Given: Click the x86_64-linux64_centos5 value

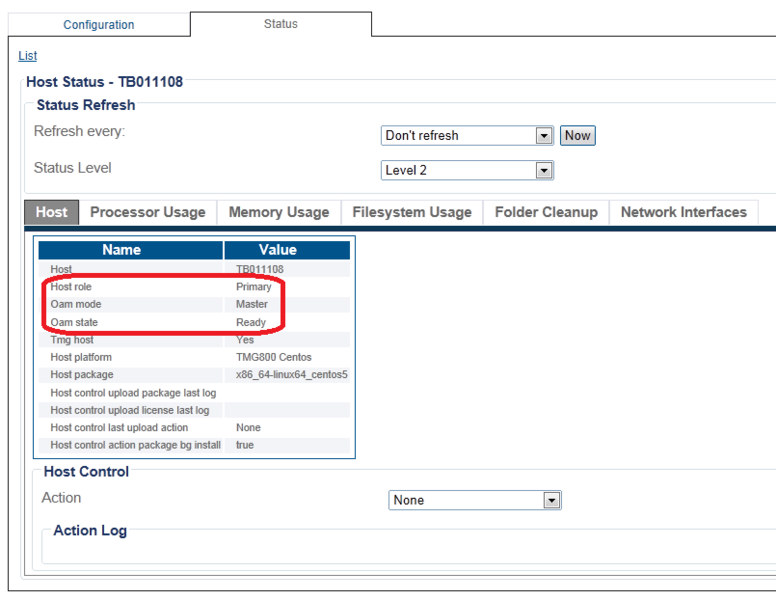Looking at the screenshot, I should pyautogui.click(x=291, y=375).
